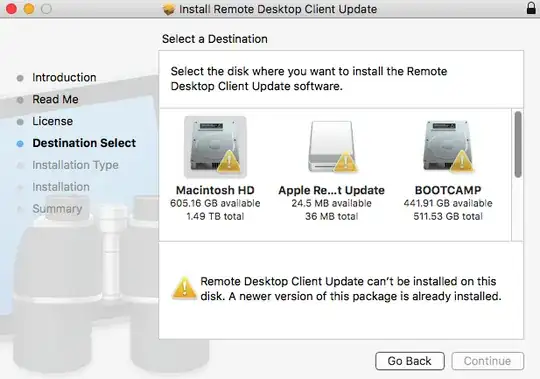This screenshot has width=540, height=379.
Task: Select the Installation step in the sidebar
Action: [61, 187]
